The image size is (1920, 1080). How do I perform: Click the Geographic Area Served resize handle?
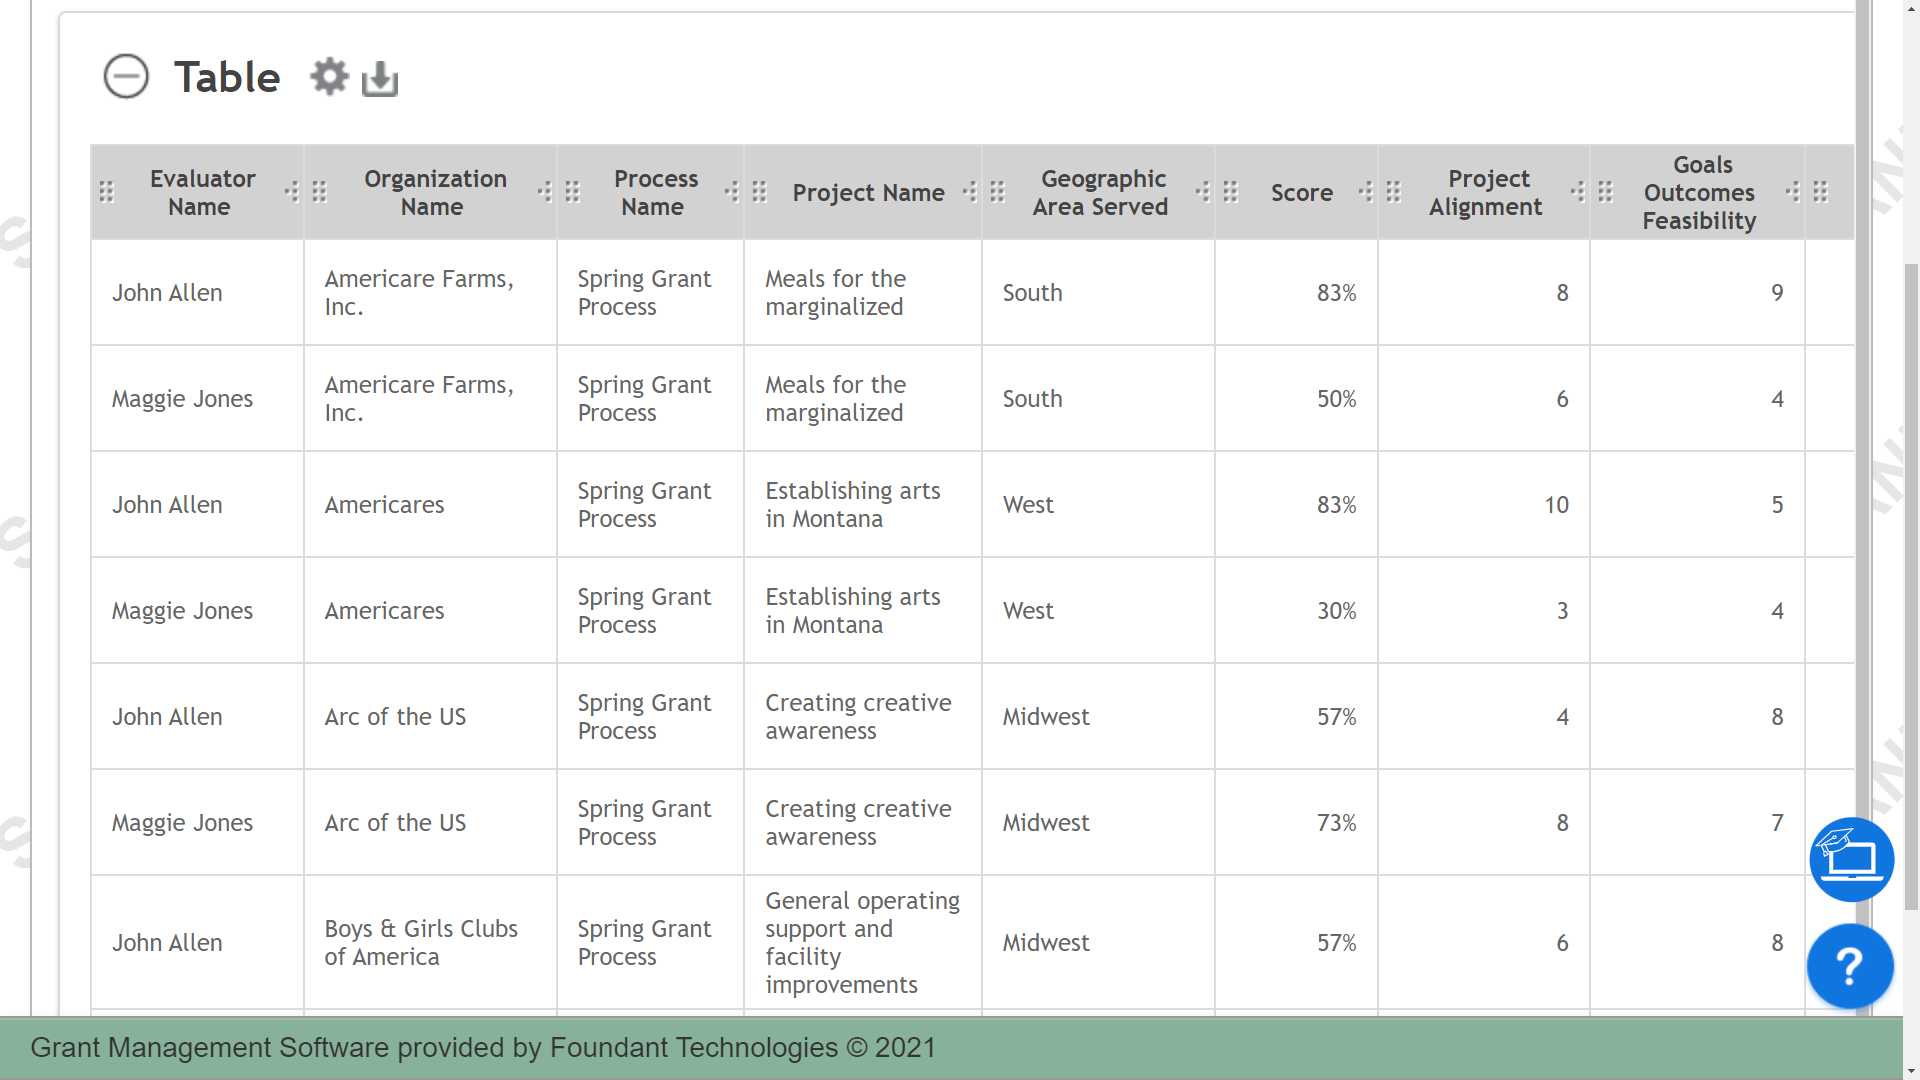point(1203,192)
